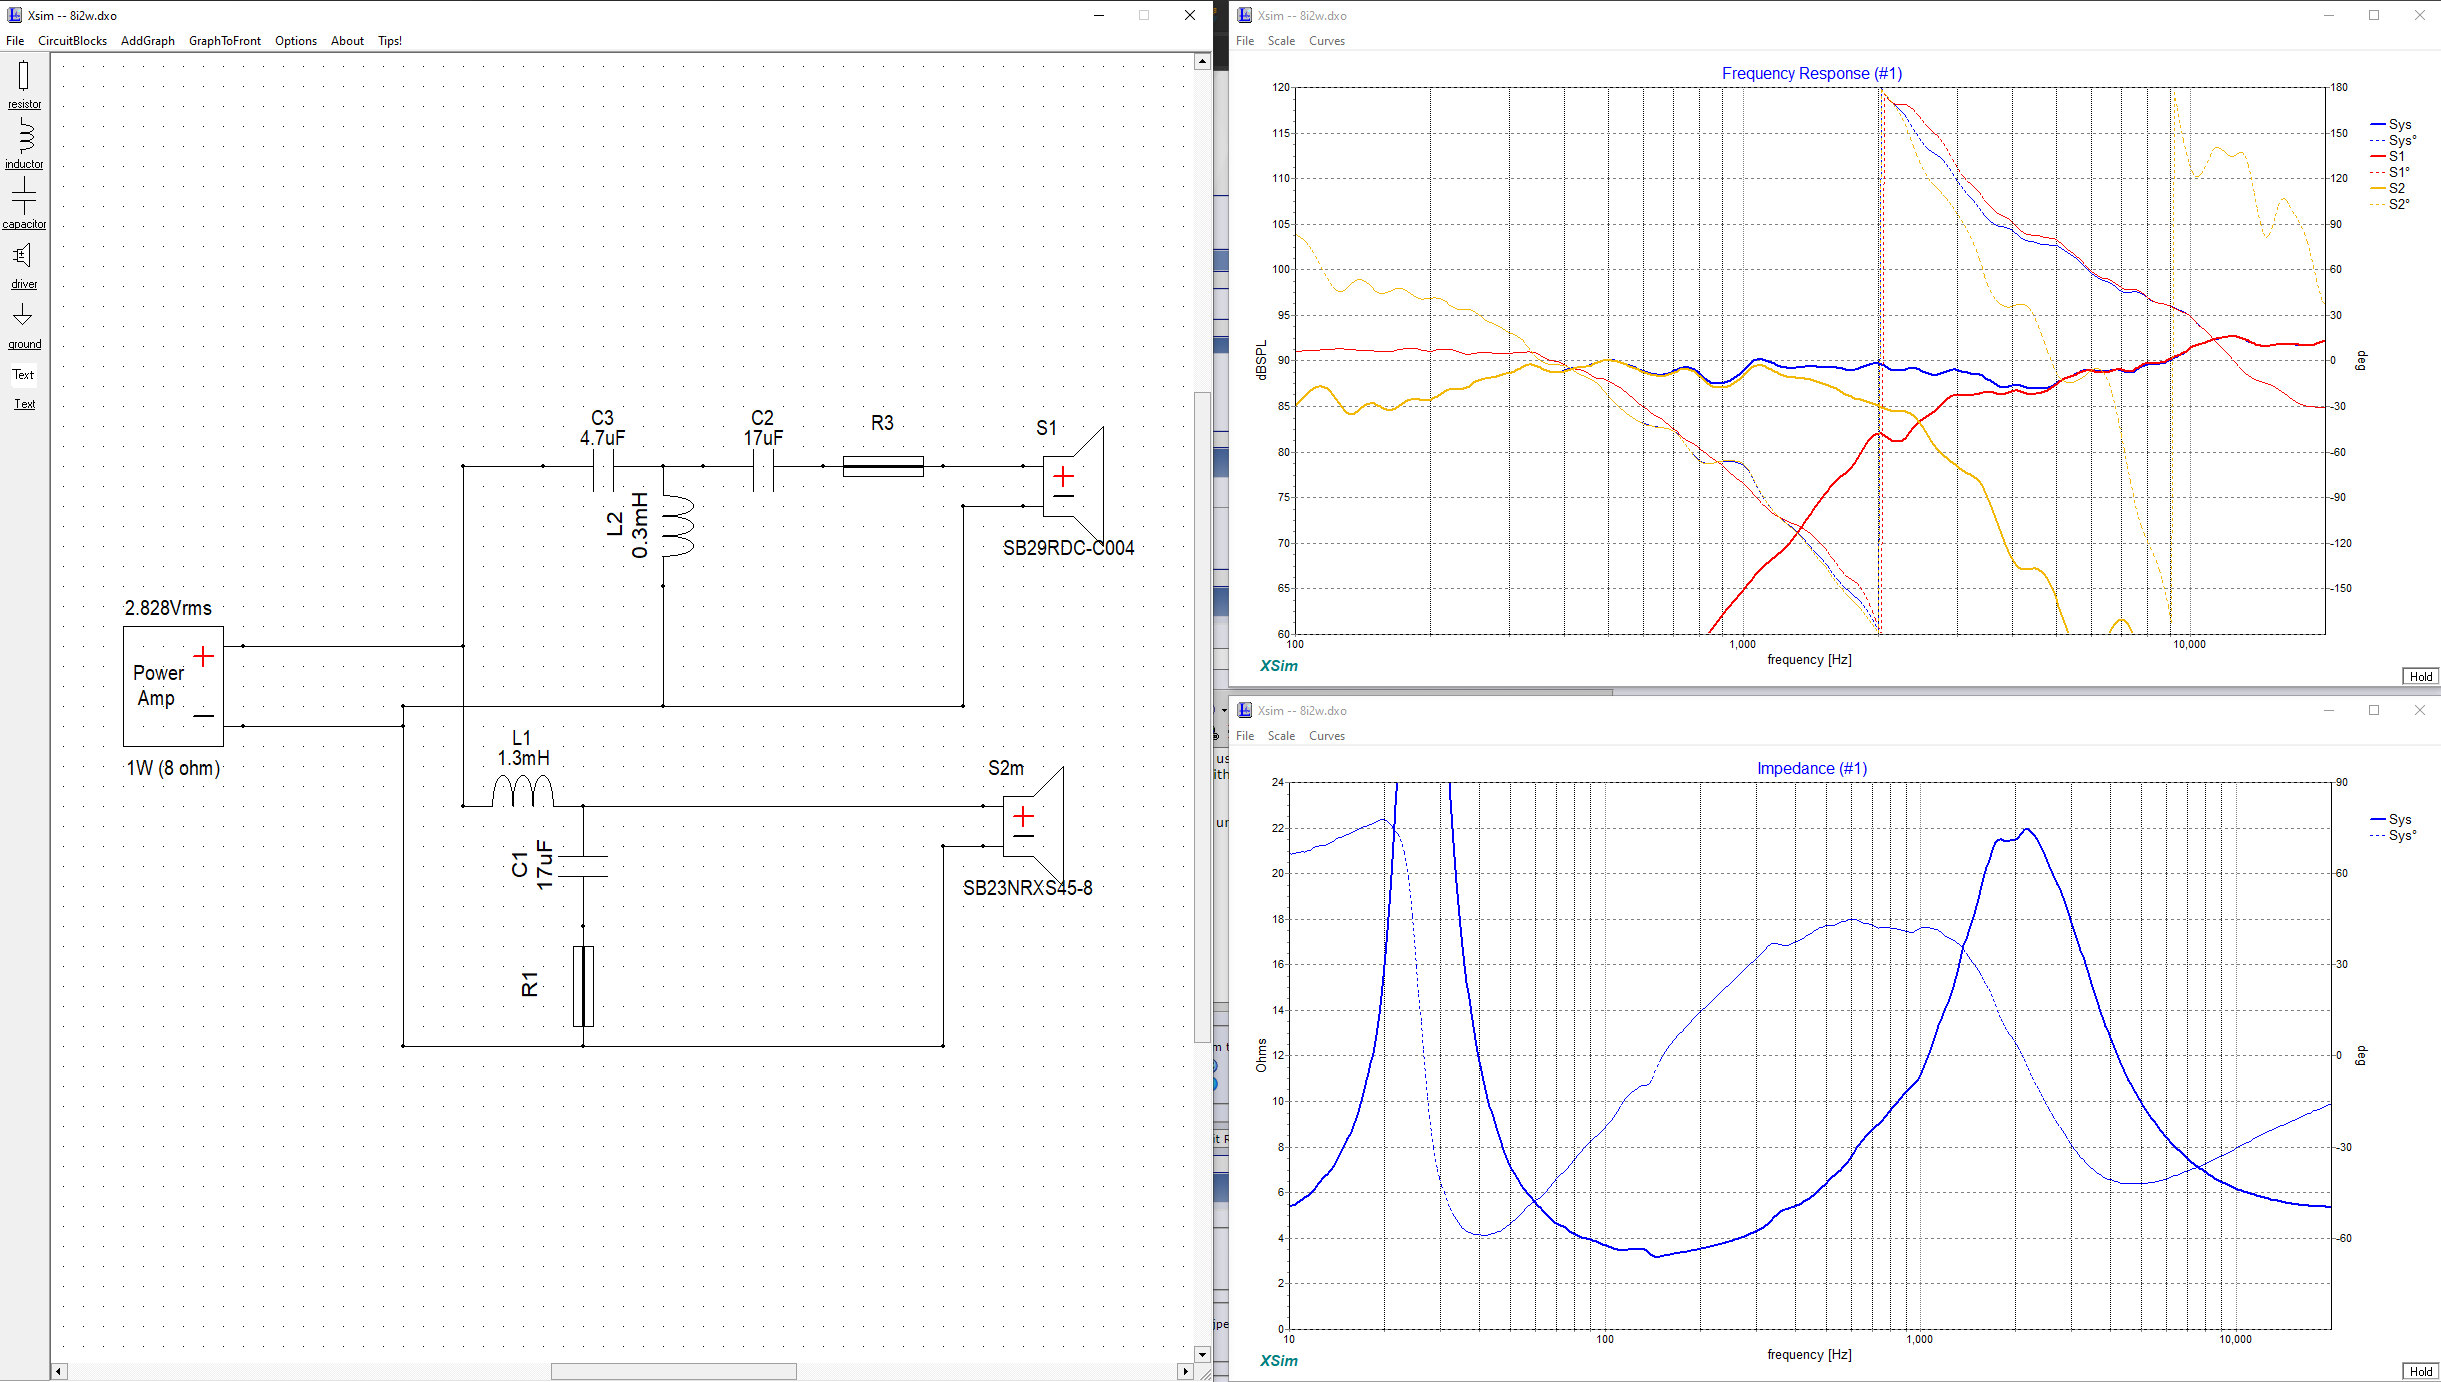Open the AddGraph menu
Viewport: 2441px width, 1382px height.
coord(148,41)
